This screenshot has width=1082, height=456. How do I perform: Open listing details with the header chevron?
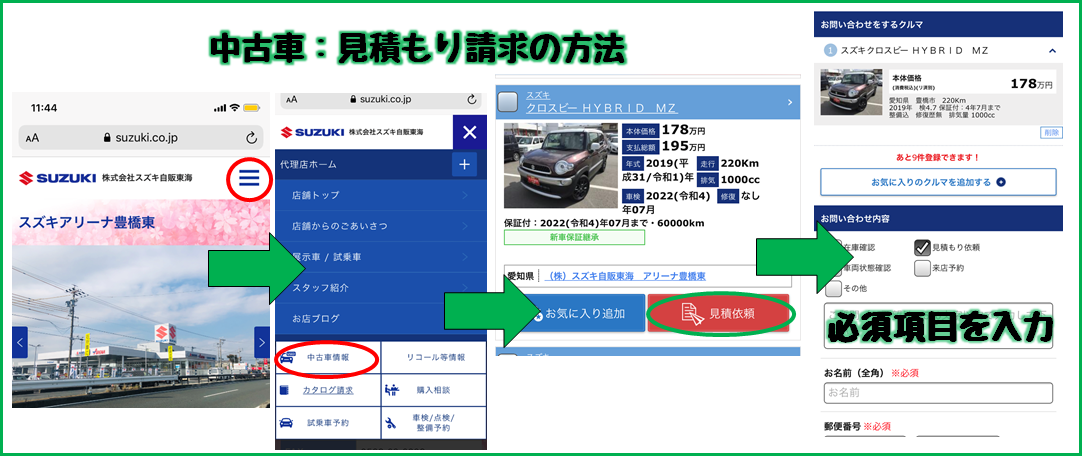click(790, 103)
